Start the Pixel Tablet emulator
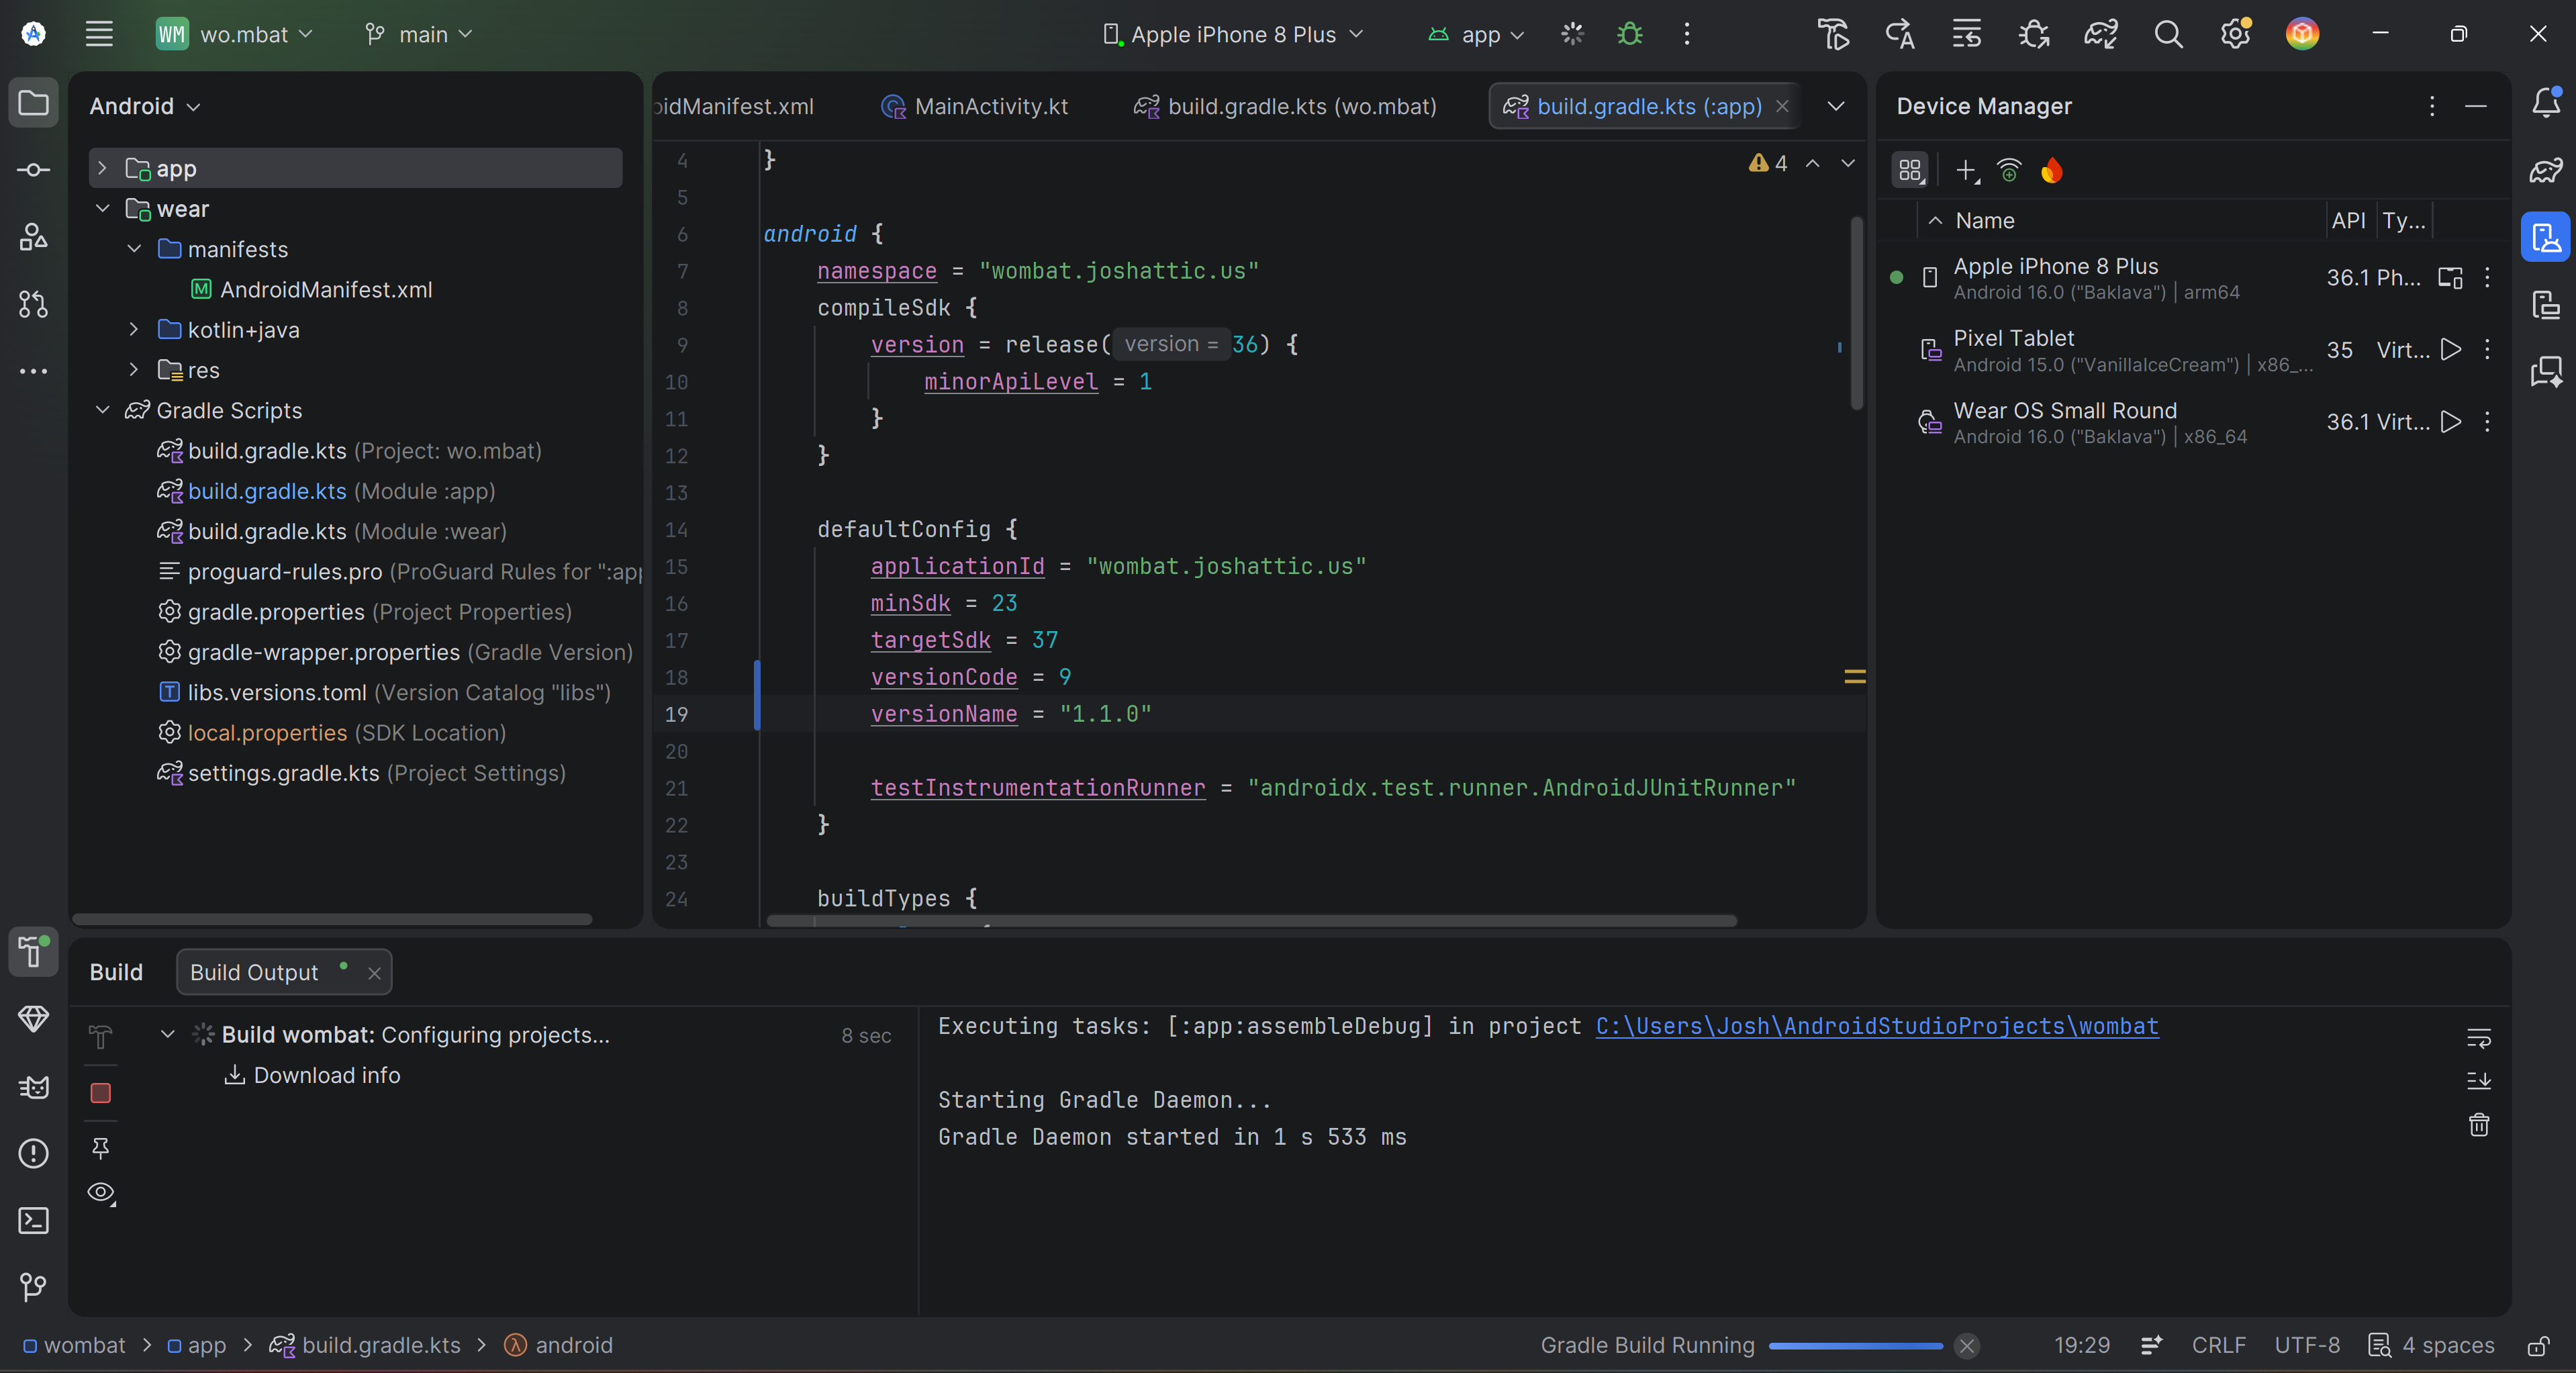The image size is (2576, 1373). click(2450, 349)
